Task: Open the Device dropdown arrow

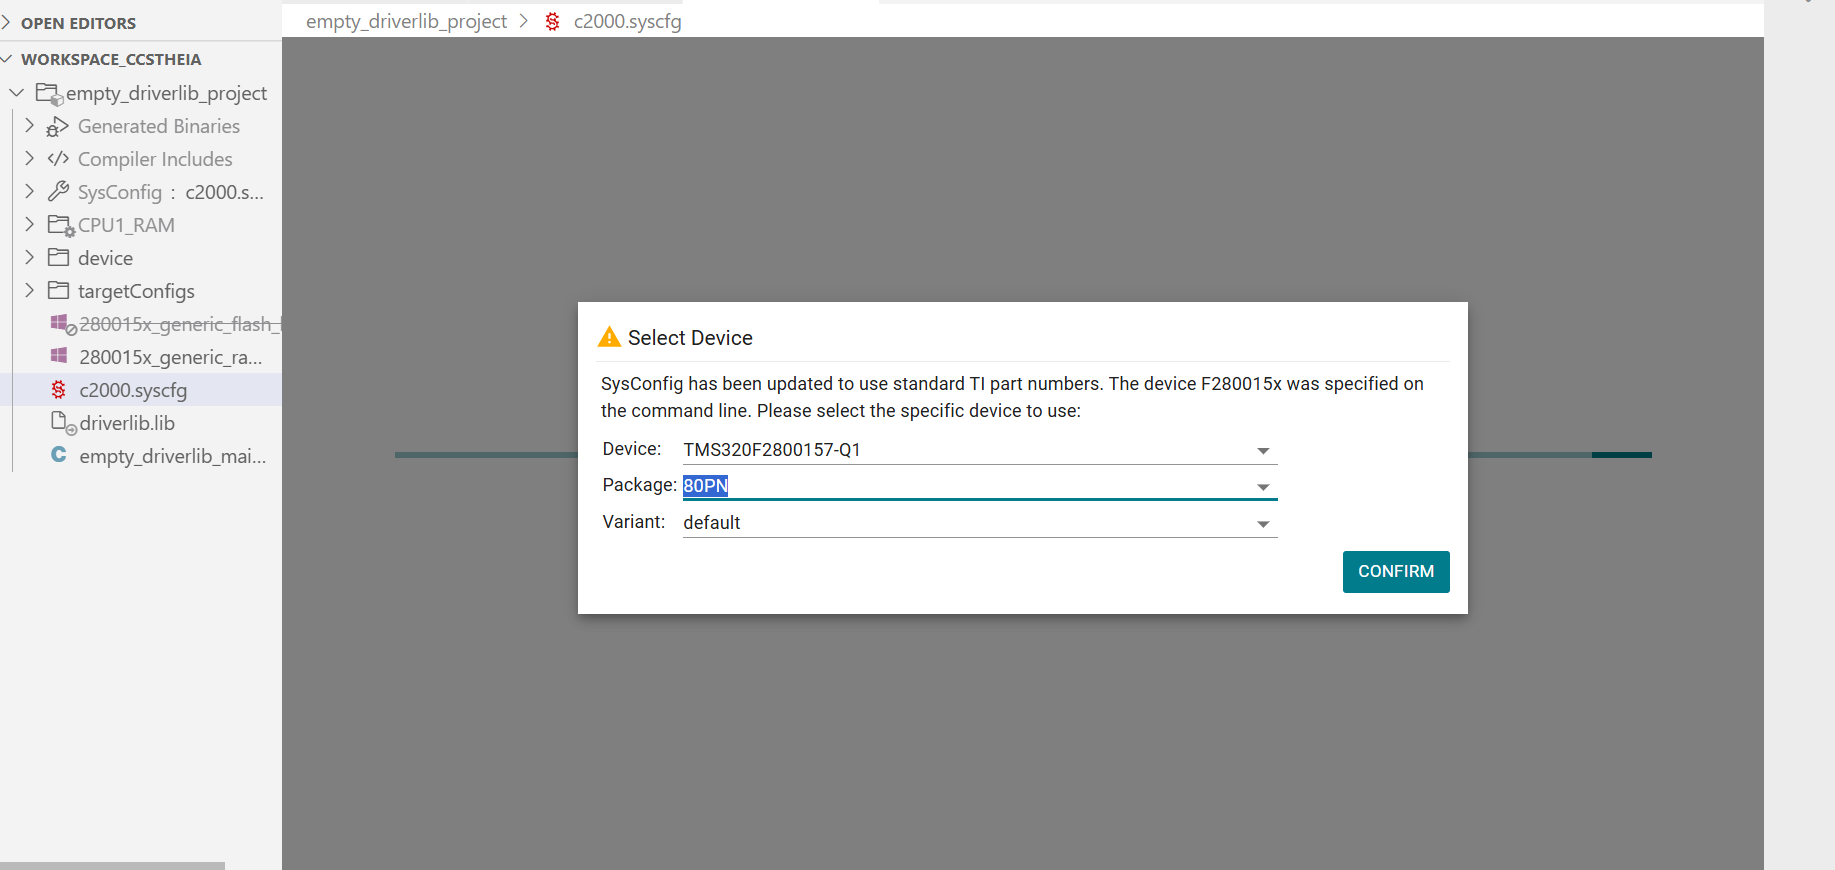Action: point(1263,451)
